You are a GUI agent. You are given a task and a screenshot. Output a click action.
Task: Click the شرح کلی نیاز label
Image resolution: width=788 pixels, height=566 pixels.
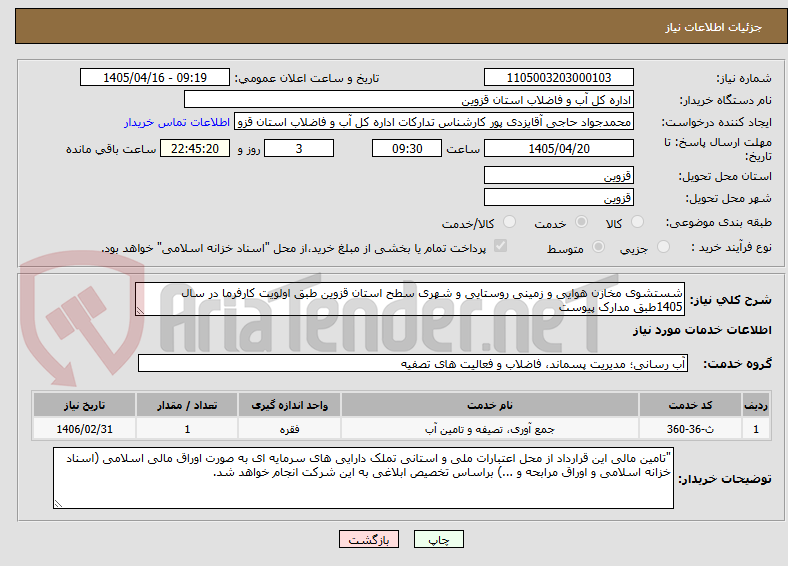point(730,300)
